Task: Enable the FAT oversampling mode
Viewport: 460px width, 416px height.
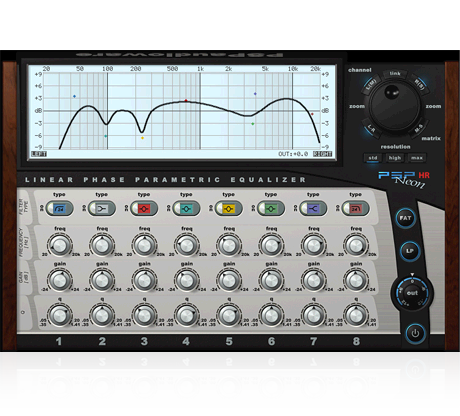Action: point(405,218)
